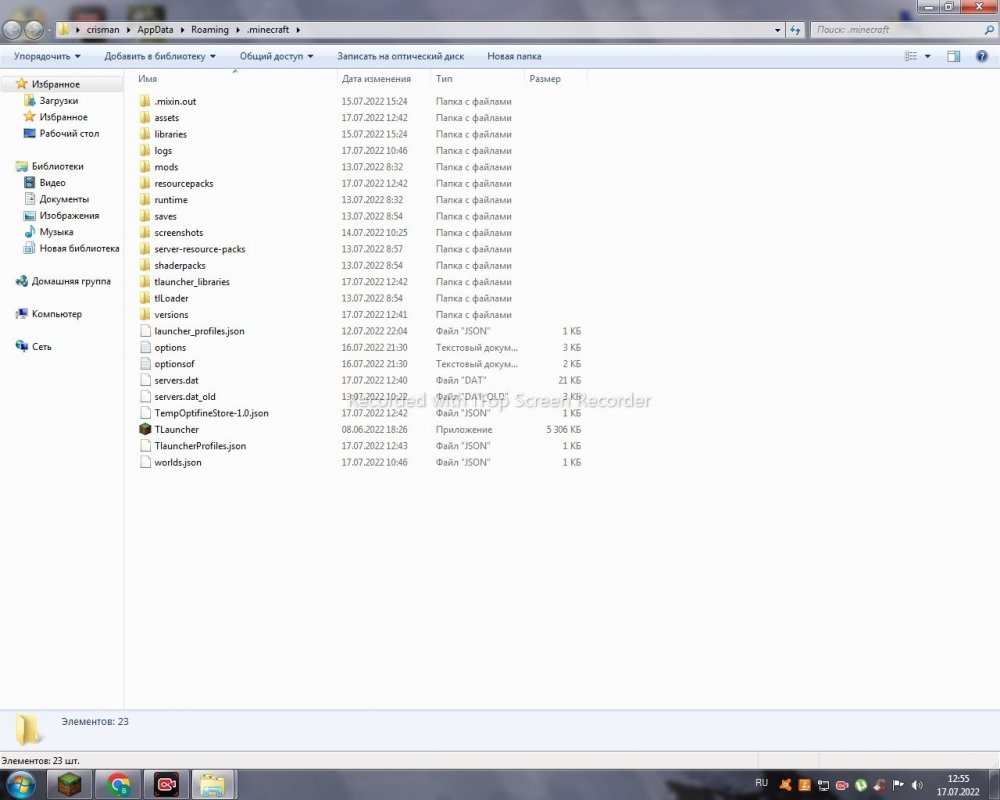Click the refresh button beside address bar
This screenshot has height=800, width=1000.
tap(795, 30)
